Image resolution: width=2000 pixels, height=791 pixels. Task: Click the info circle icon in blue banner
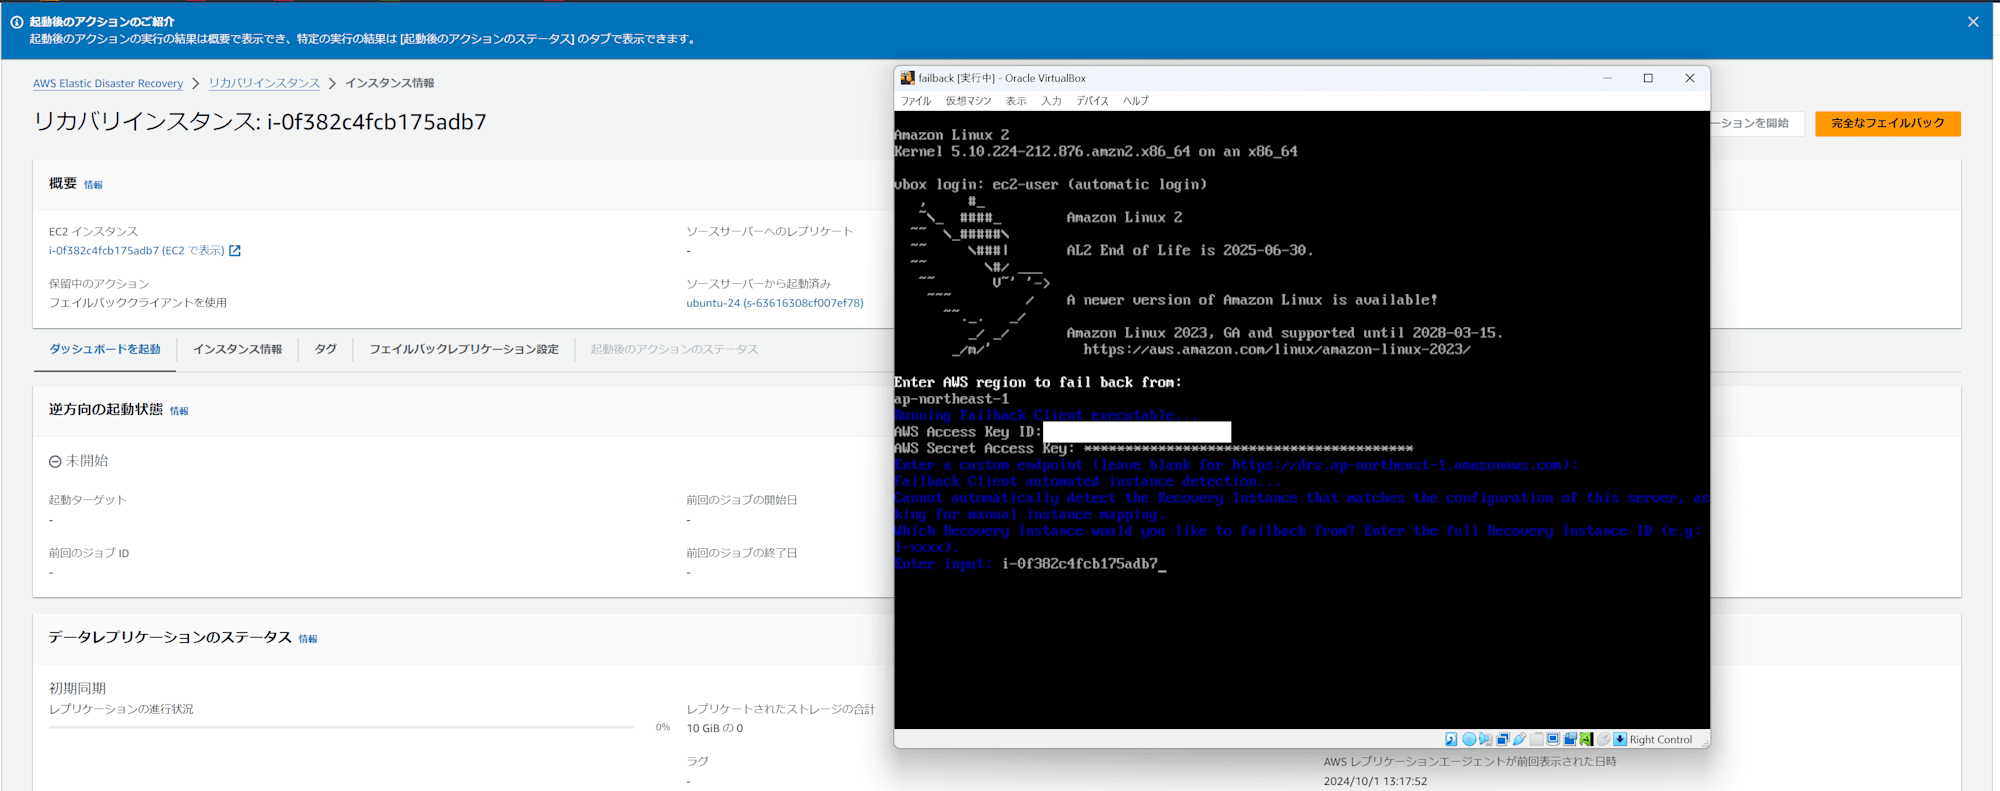[x=16, y=22]
